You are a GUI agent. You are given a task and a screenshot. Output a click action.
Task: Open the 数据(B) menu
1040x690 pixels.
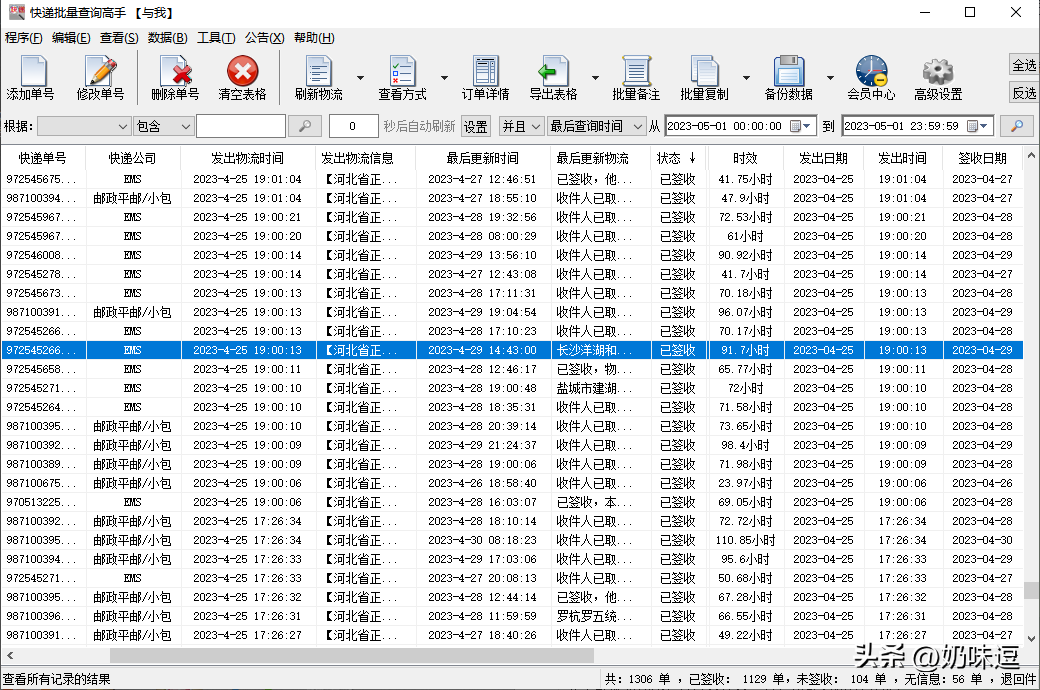click(x=167, y=38)
